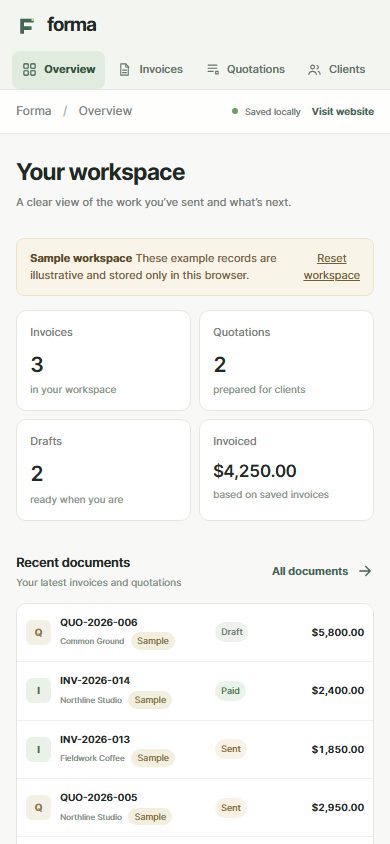Click the Q icon for QUO-2026-006
Image resolution: width=390 pixels, height=844 pixels.
tap(38, 632)
